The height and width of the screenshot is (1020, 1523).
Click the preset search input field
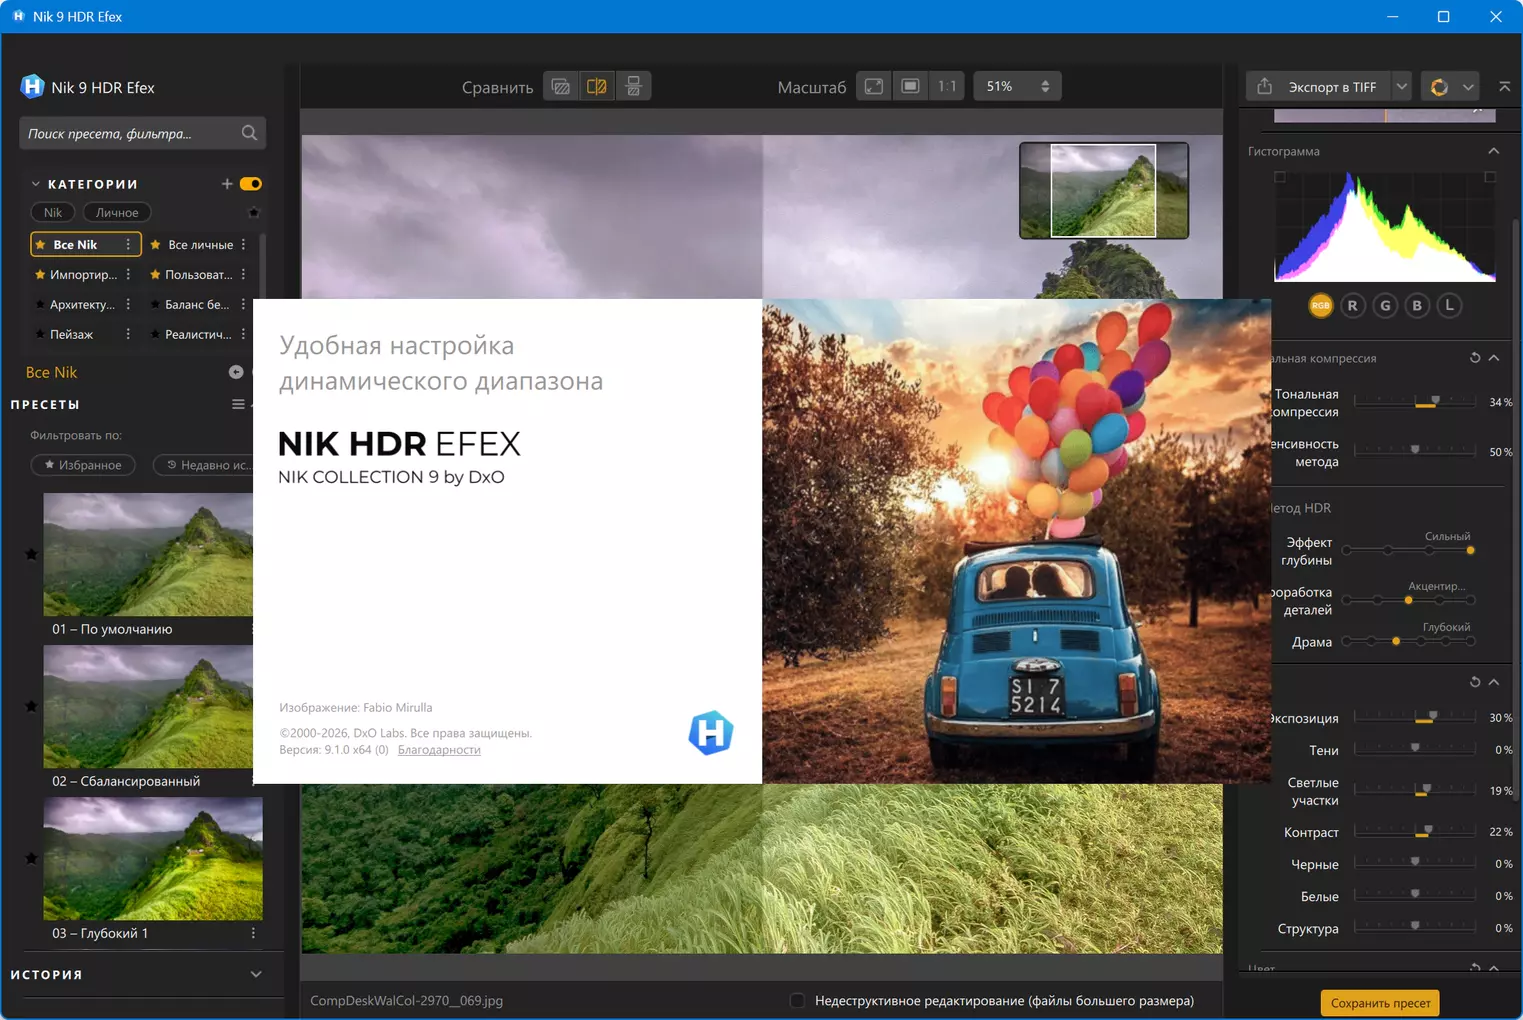[142, 133]
